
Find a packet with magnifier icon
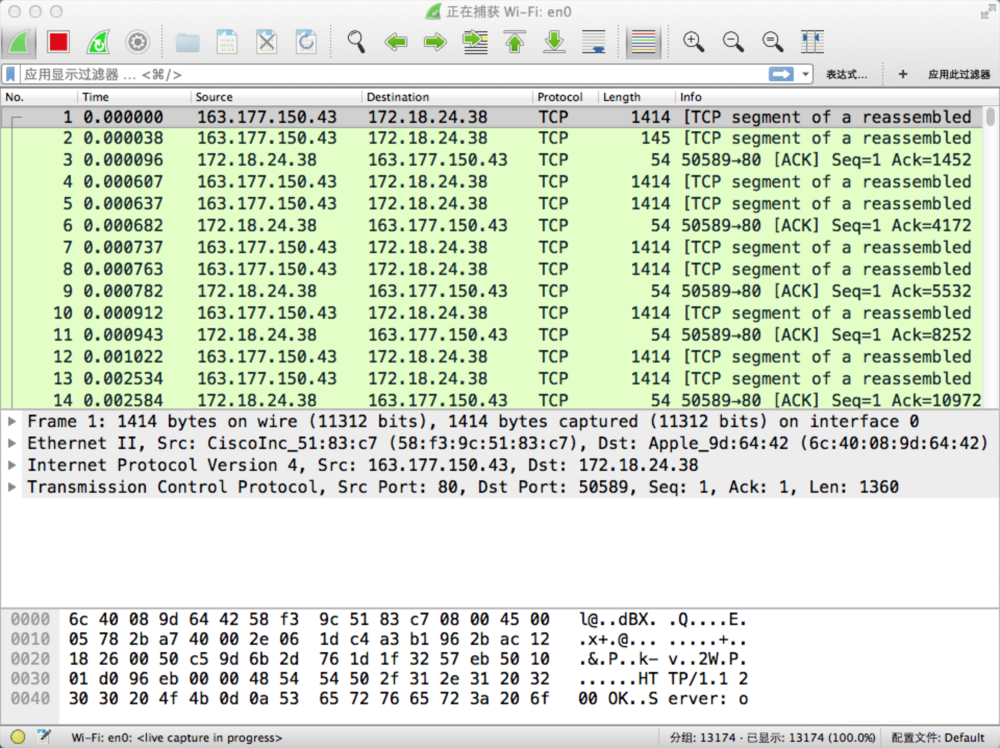(356, 42)
